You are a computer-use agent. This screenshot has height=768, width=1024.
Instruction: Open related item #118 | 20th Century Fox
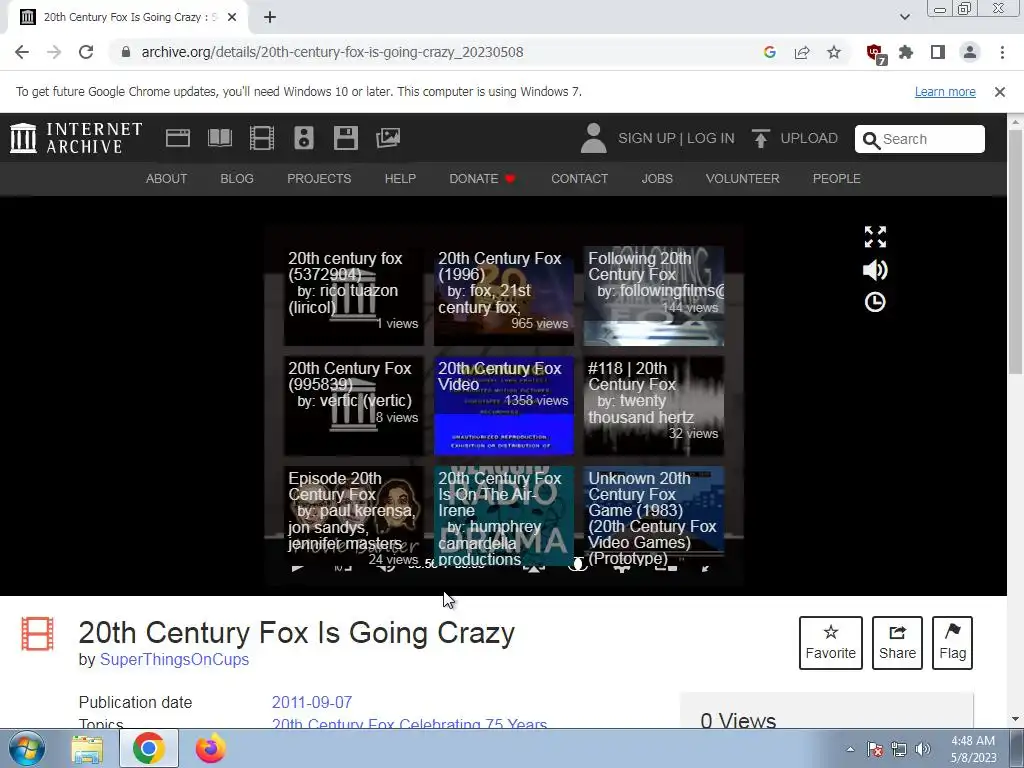click(x=654, y=406)
